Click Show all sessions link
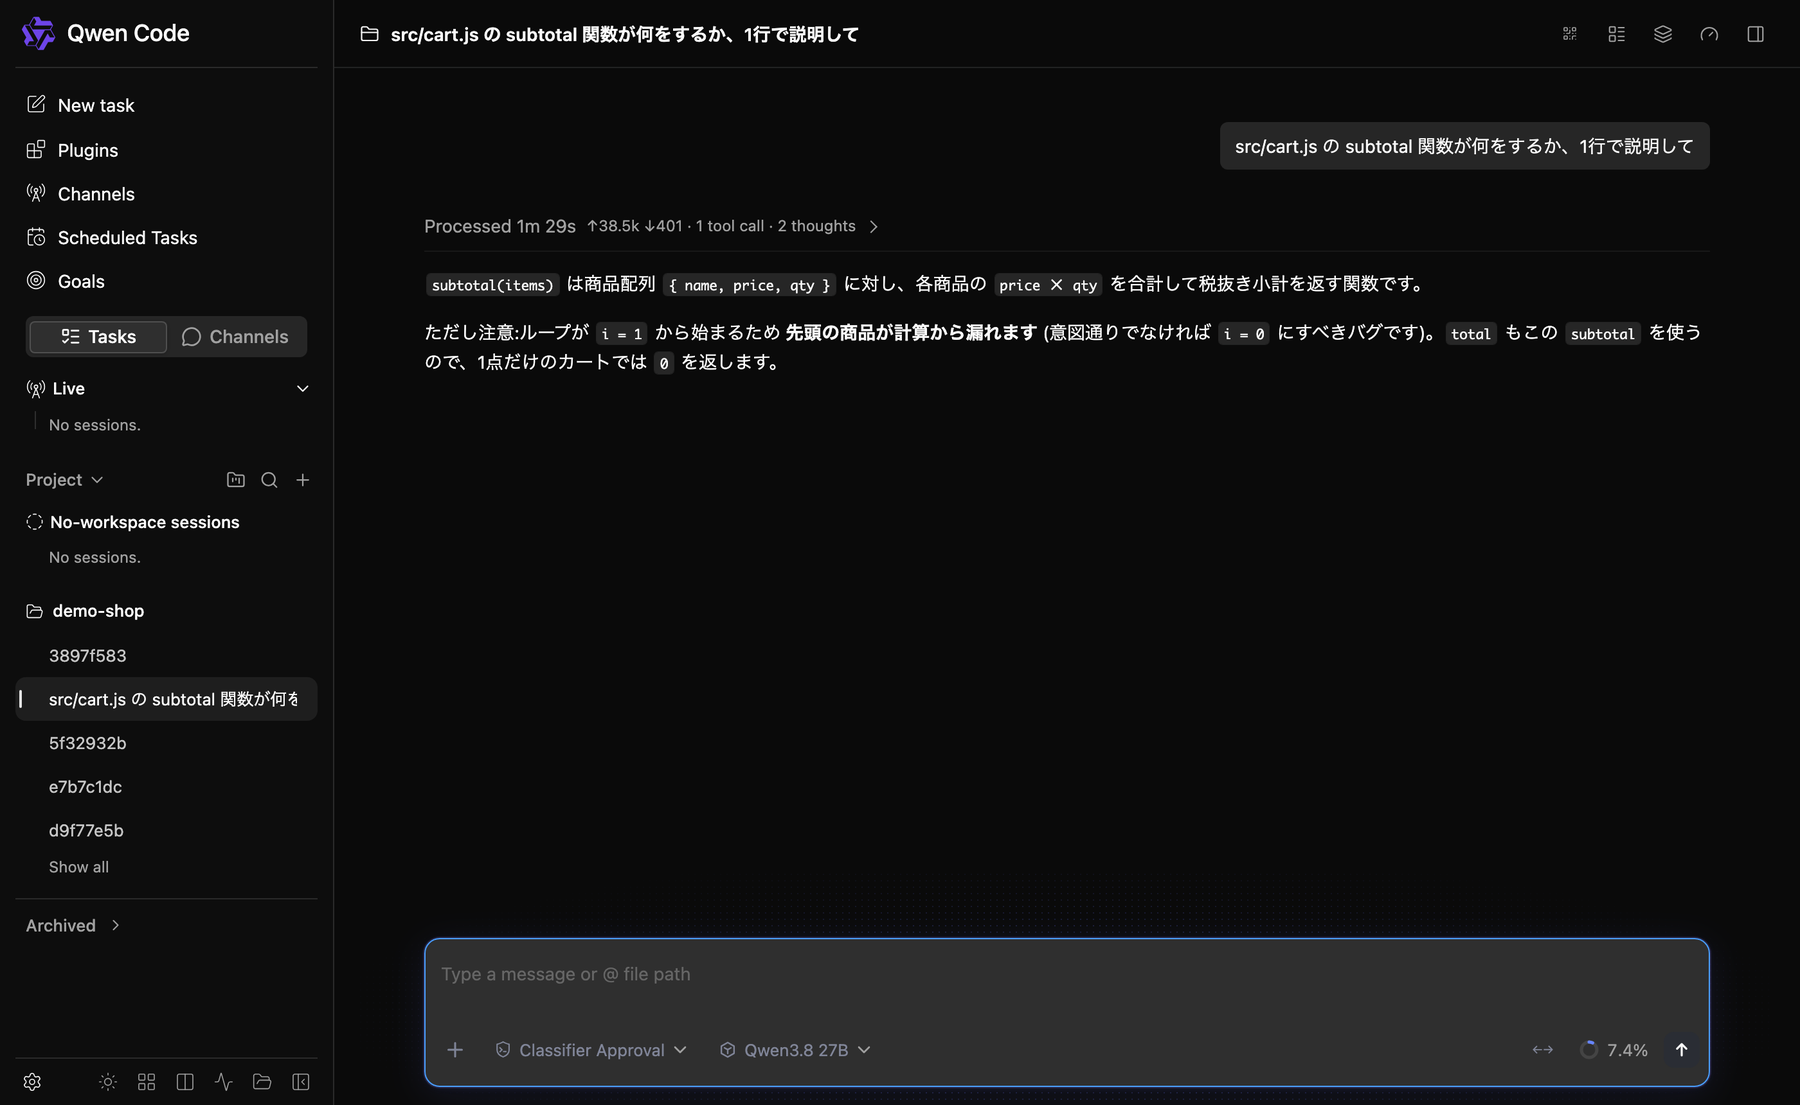1800x1105 pixels. [x=79, y=867]
